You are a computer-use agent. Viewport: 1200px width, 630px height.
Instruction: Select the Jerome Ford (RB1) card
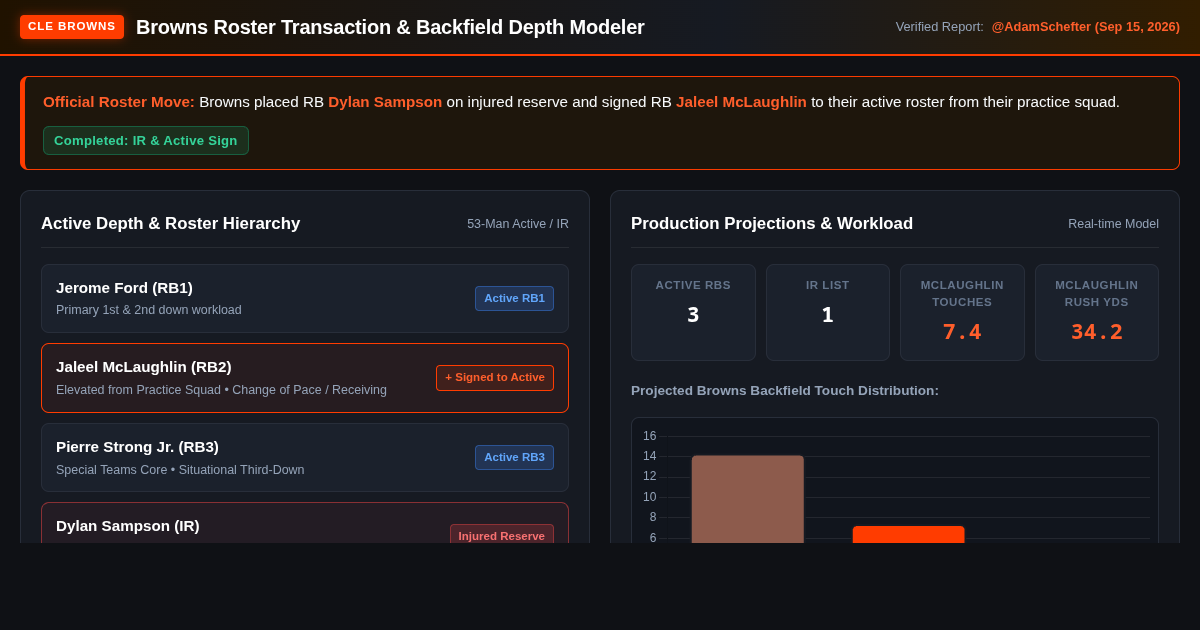pos(305,298)
